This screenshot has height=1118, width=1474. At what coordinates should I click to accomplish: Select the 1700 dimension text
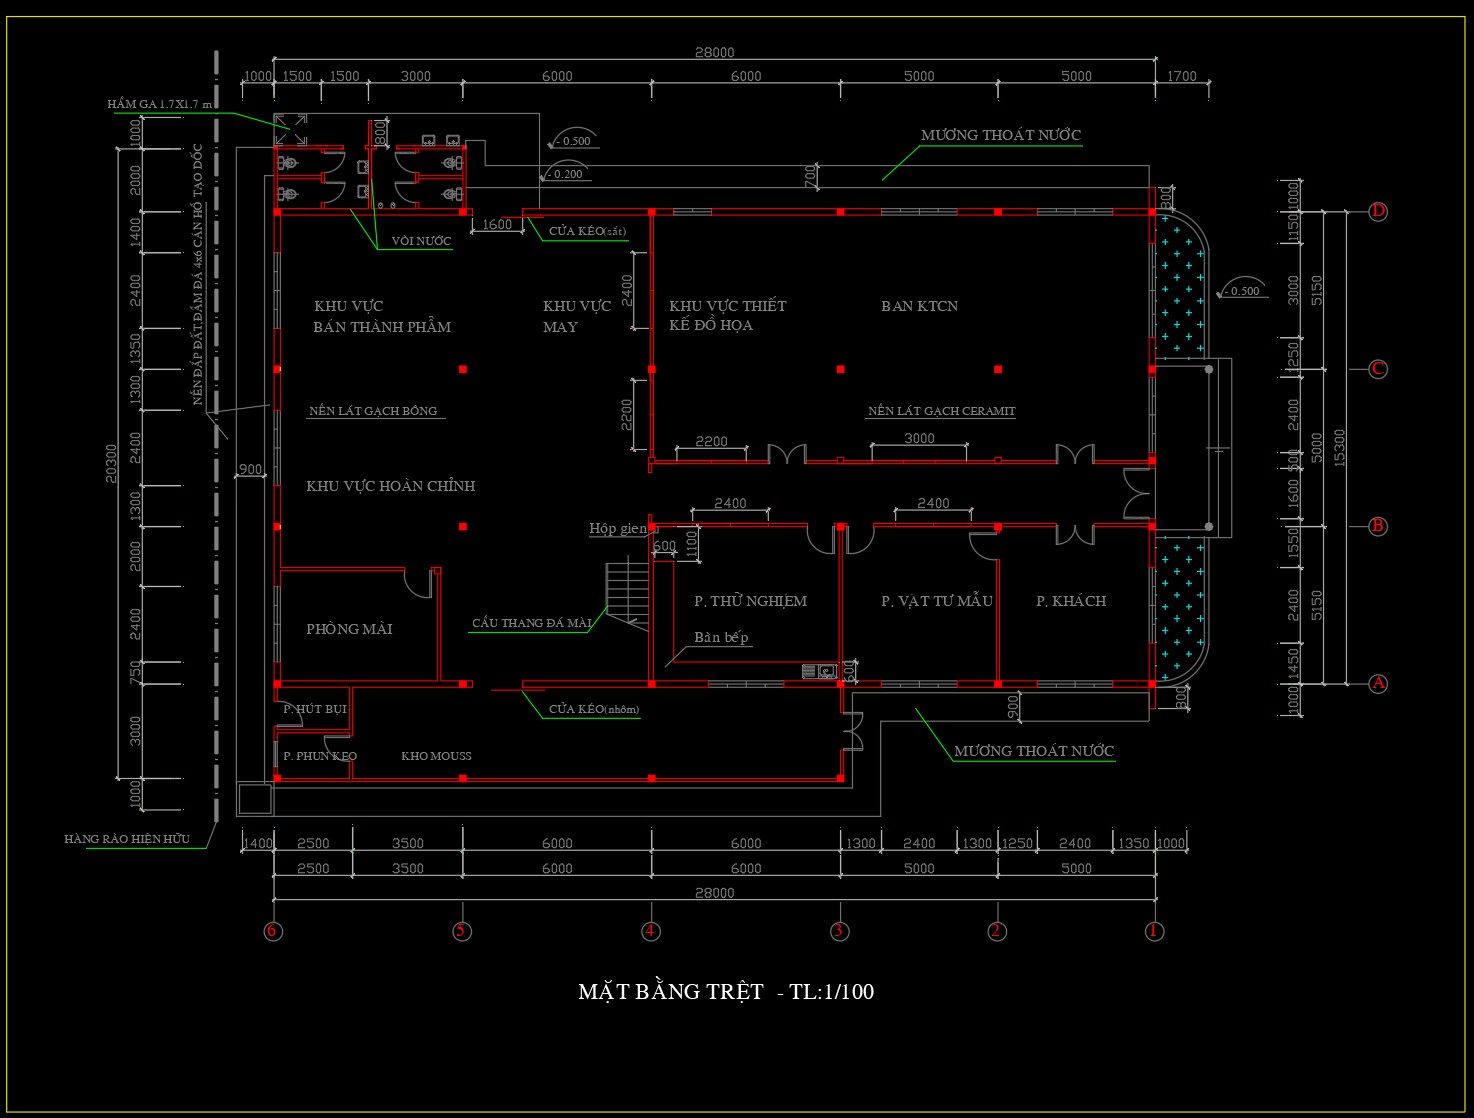tap(1181, 76)
